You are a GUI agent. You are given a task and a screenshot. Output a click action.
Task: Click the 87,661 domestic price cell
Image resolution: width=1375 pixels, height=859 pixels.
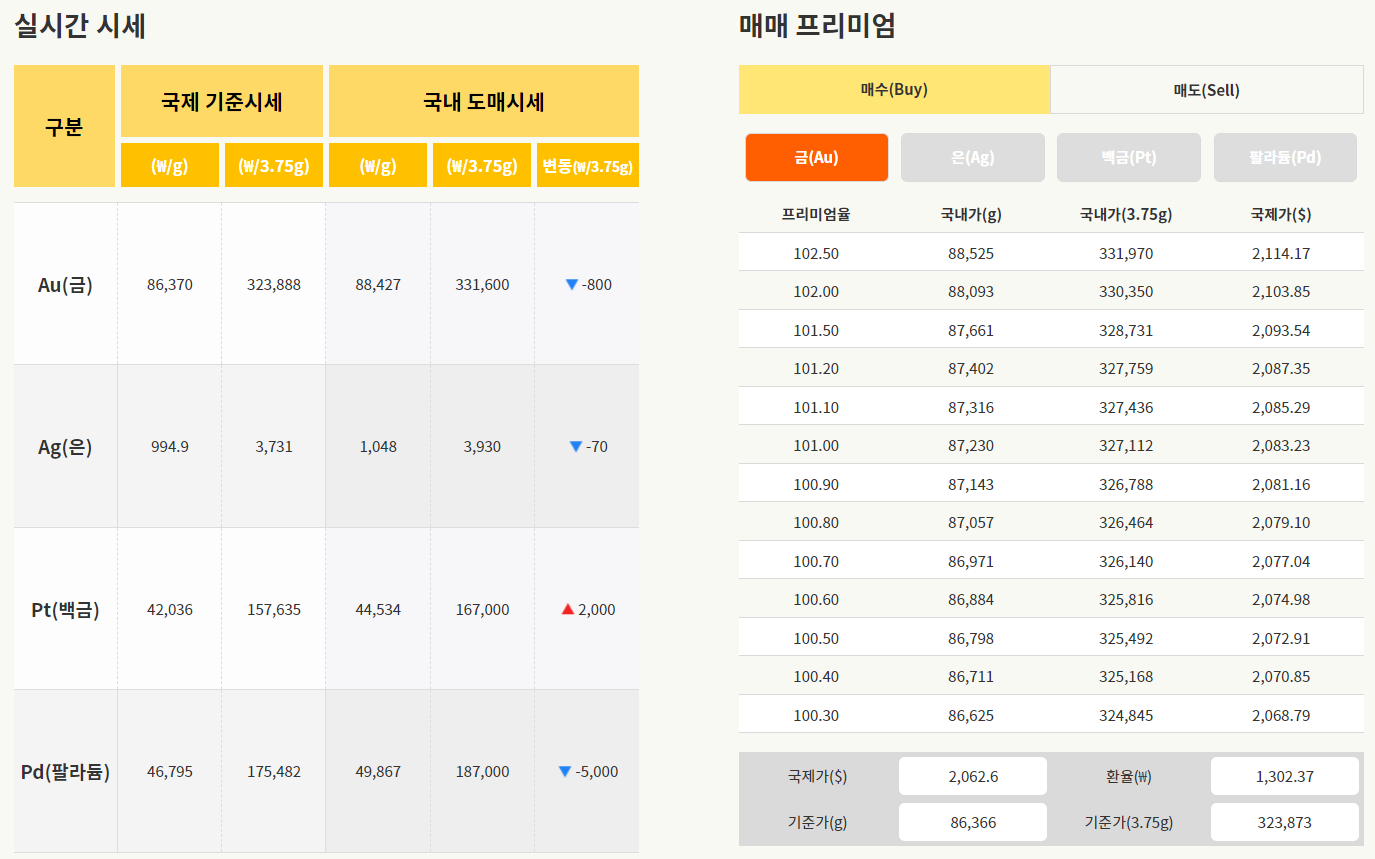coord(971,330)
